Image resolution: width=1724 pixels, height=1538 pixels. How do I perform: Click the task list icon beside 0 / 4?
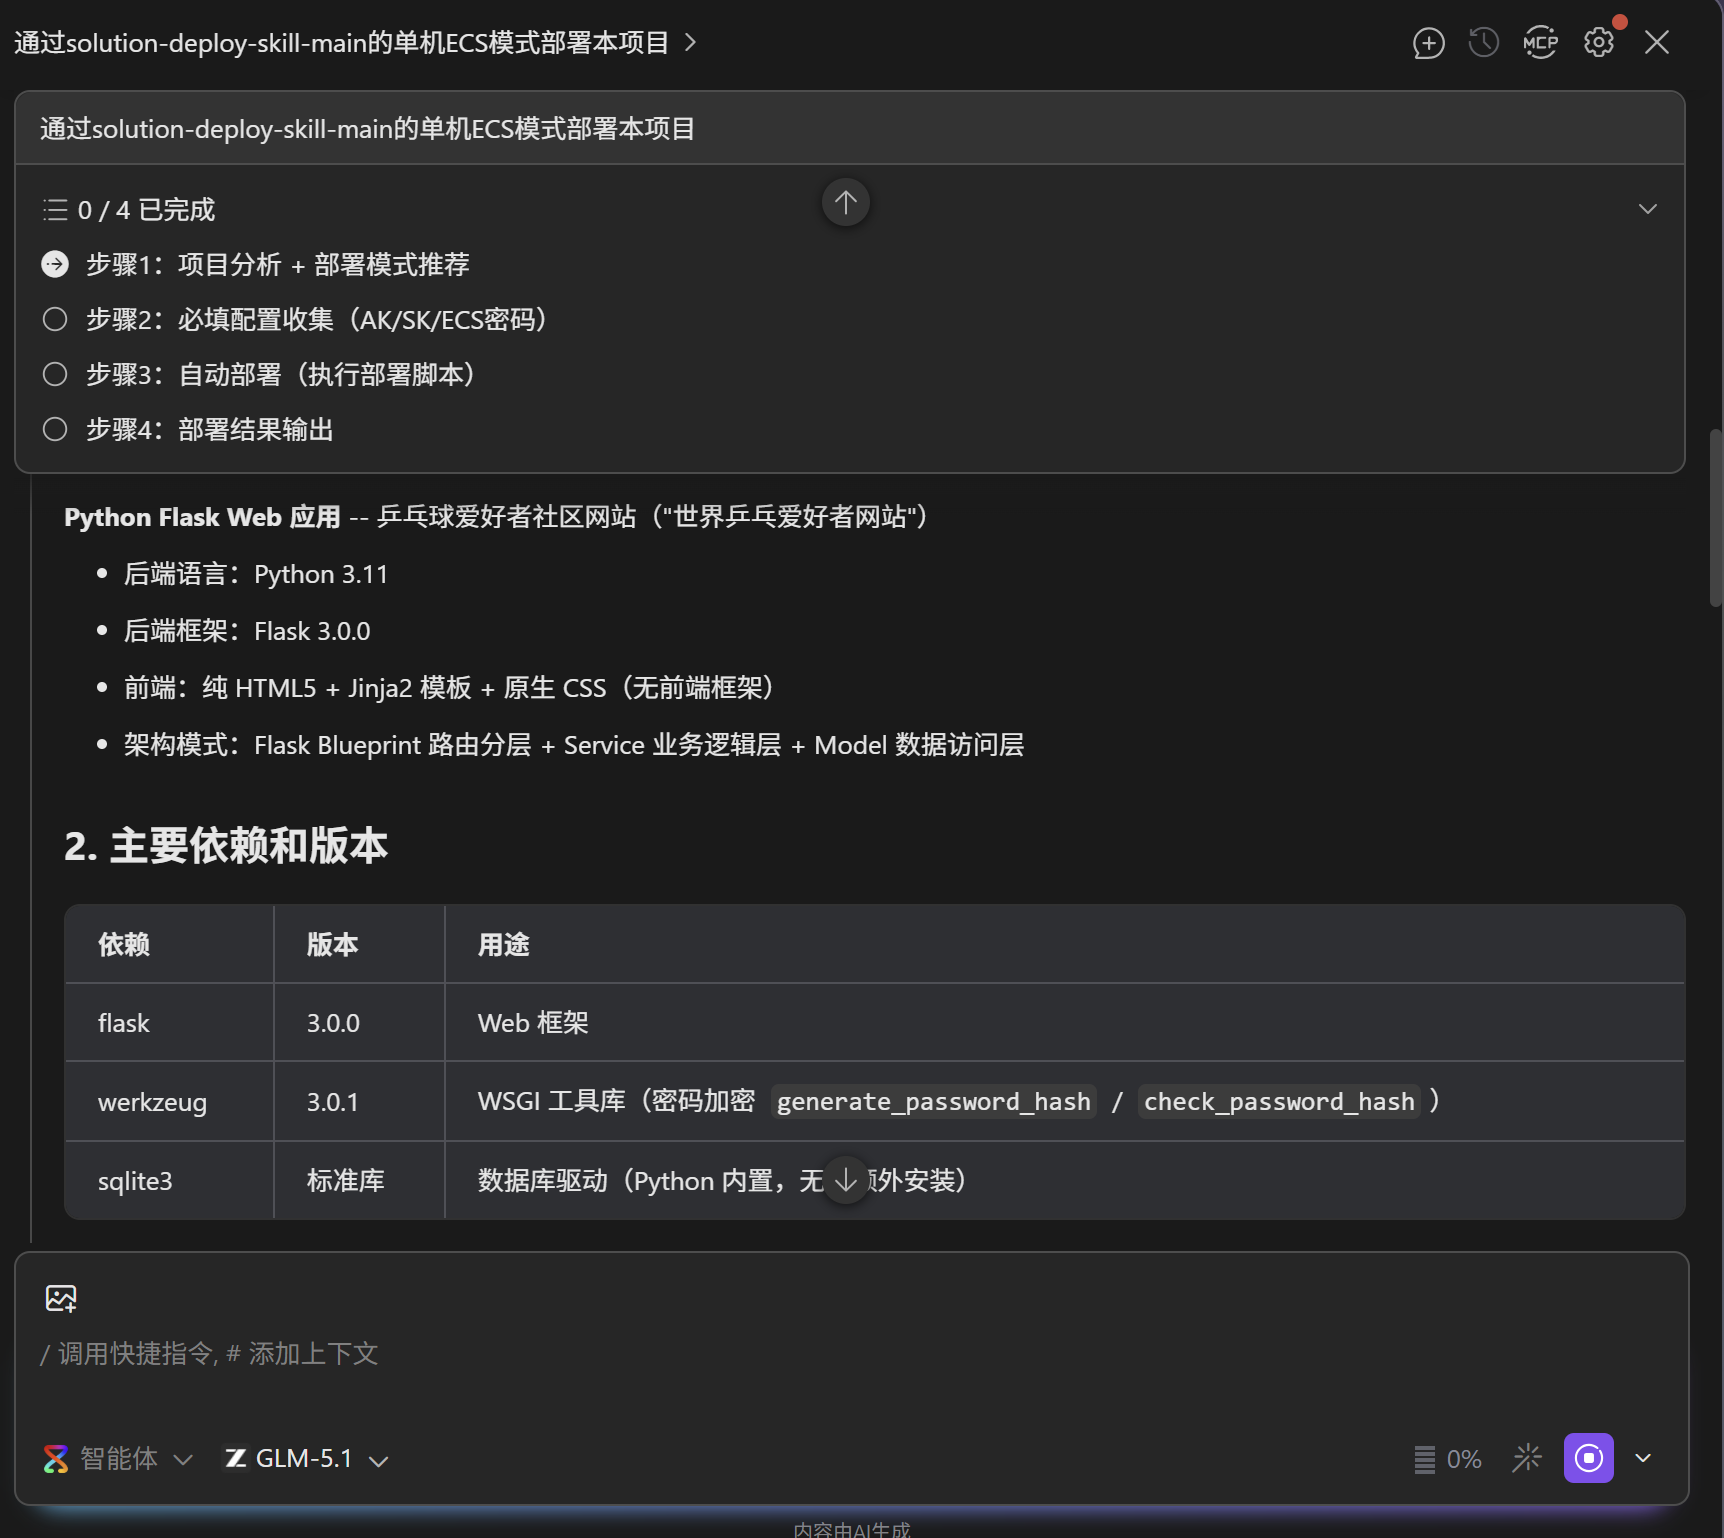point(55,210)
